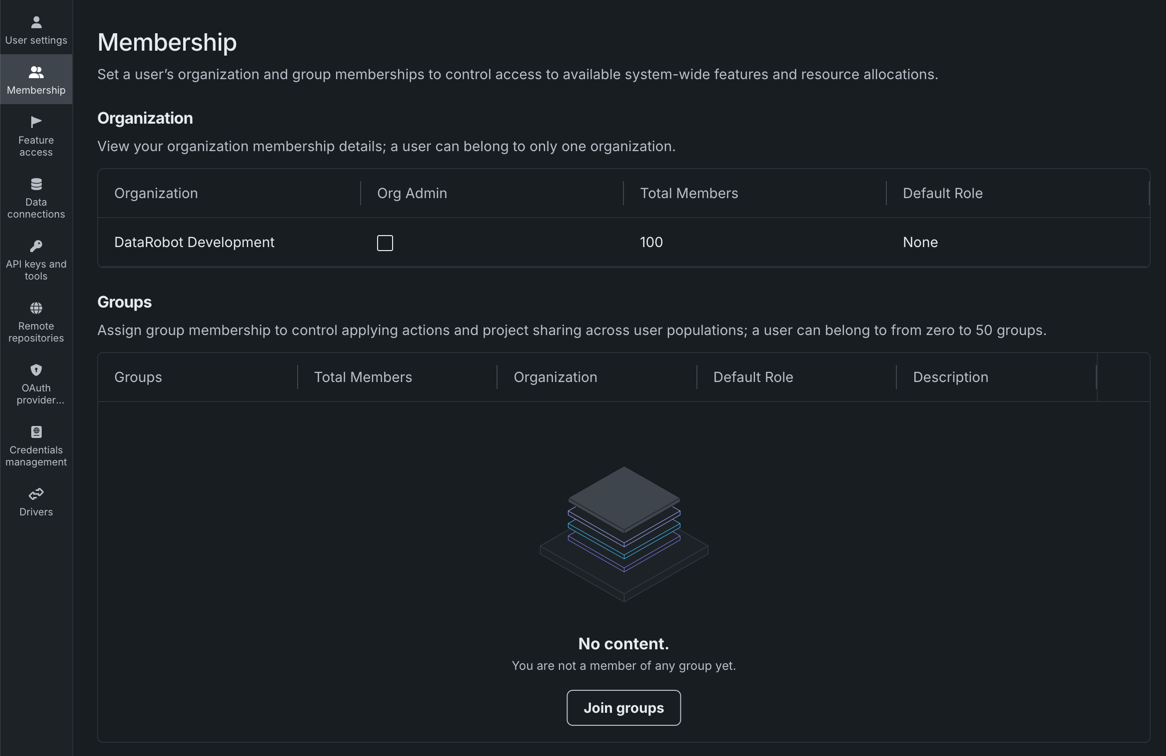1166x756 pixels.
Task: Click Default Role header in Groups table
Action: pos(753,377)
